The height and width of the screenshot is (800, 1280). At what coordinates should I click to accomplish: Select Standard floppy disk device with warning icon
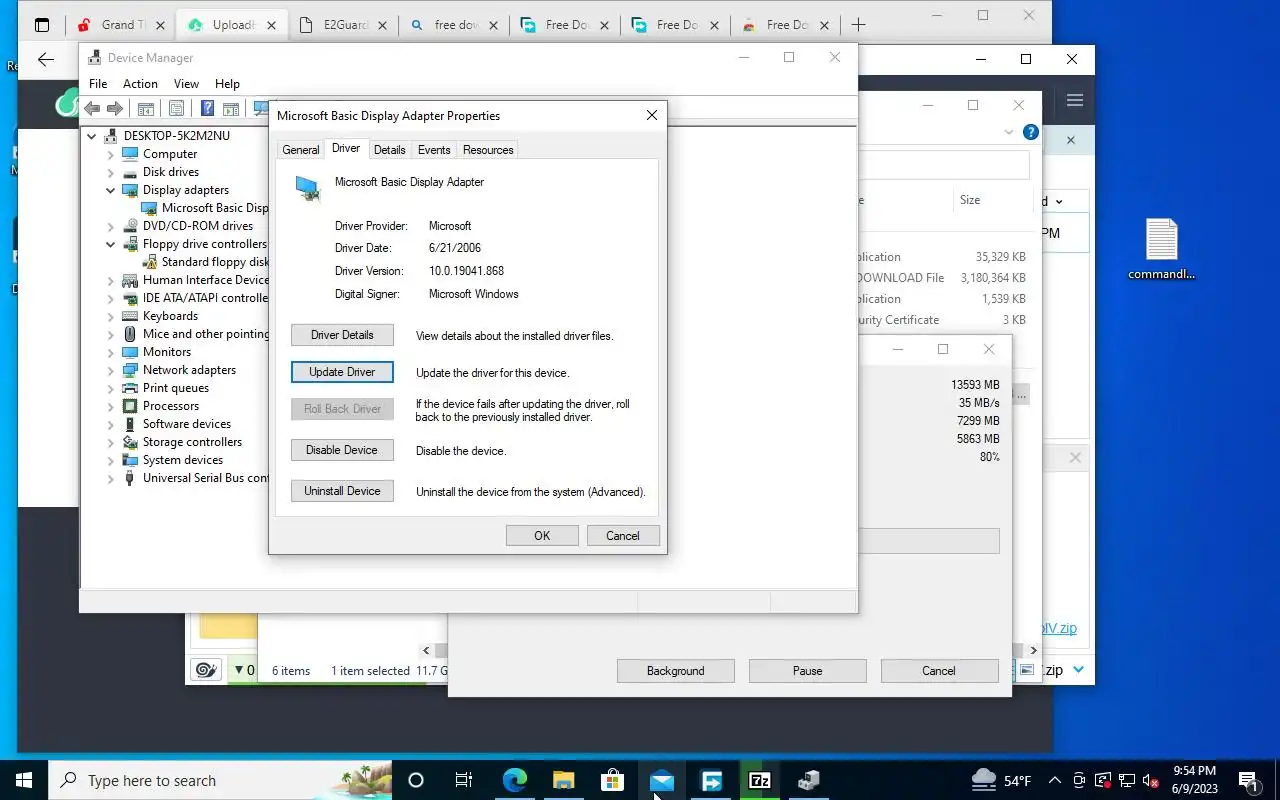[x=215, y=262]
